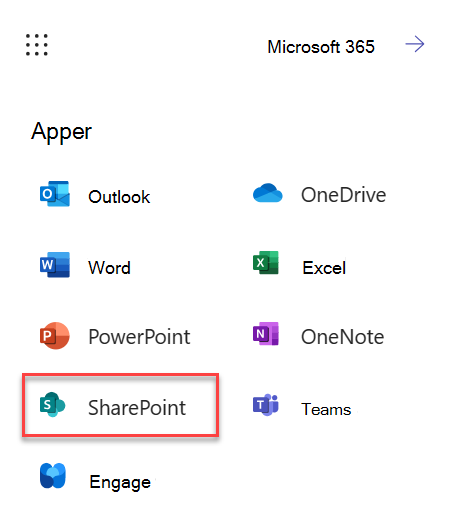The width and height of the screenshot is (450, 517).
Task: Click the Outlook label
Action: [x=119, y=197]
